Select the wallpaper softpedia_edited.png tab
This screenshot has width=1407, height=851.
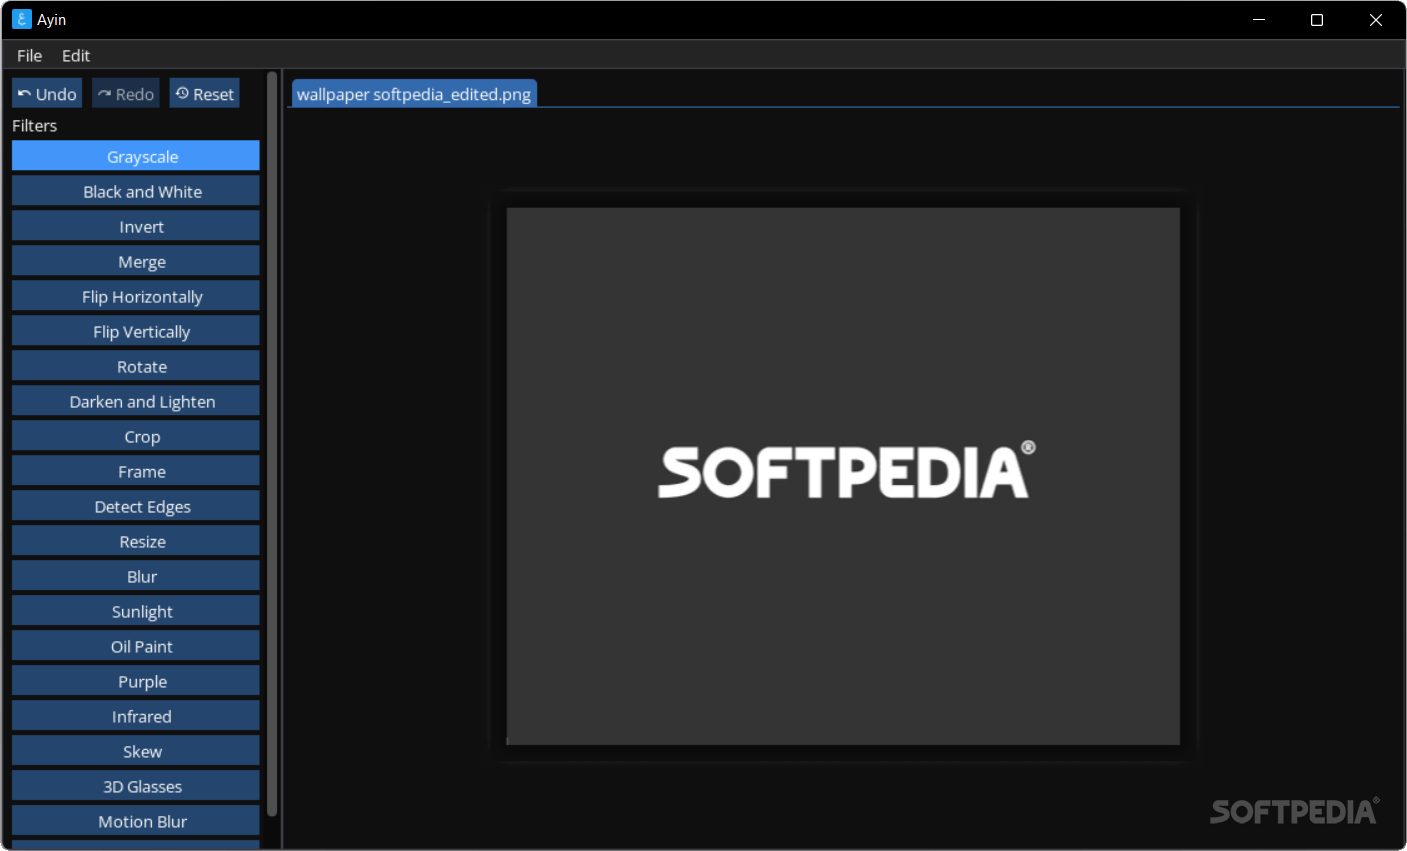coord(414,94)
